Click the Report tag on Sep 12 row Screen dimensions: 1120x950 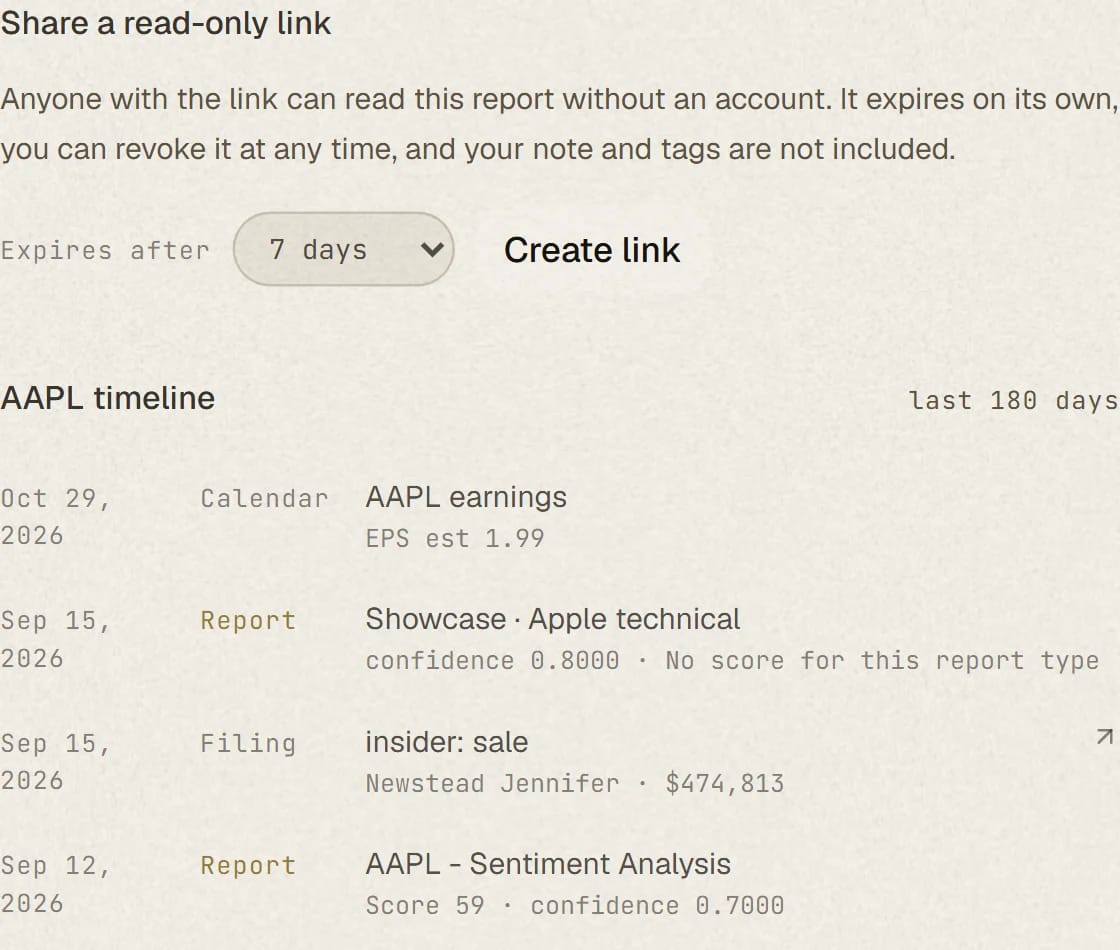pos(248,866)
